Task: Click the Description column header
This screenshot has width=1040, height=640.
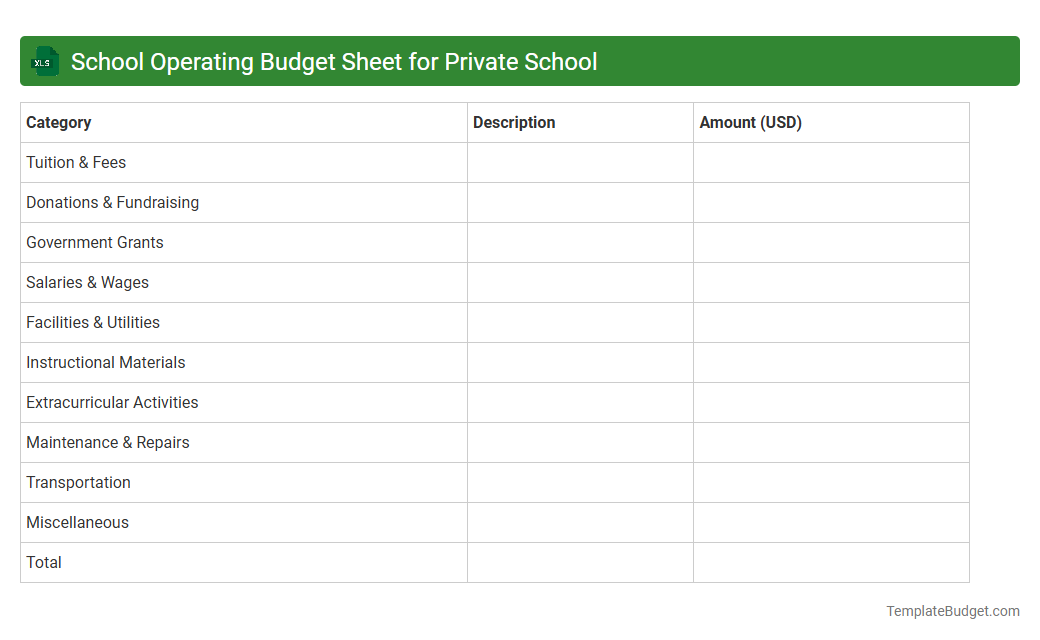Action: [514, 122]
